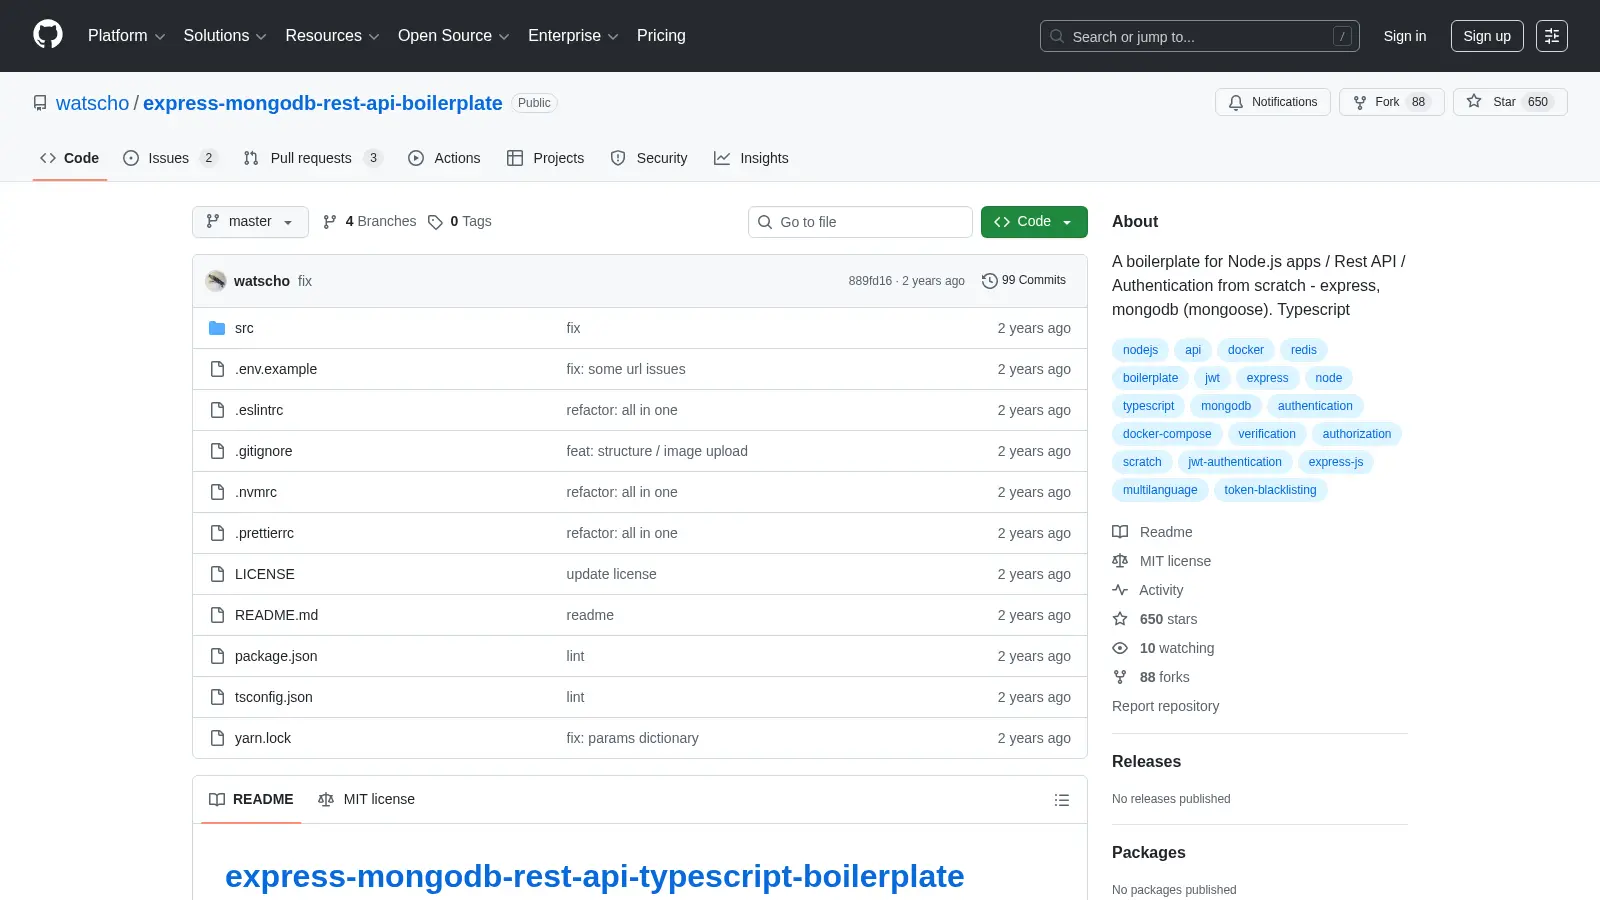This screenshot has width=1600, height=900.
Task: Click the token-blacklisting topic tag
Action: 1270,490
